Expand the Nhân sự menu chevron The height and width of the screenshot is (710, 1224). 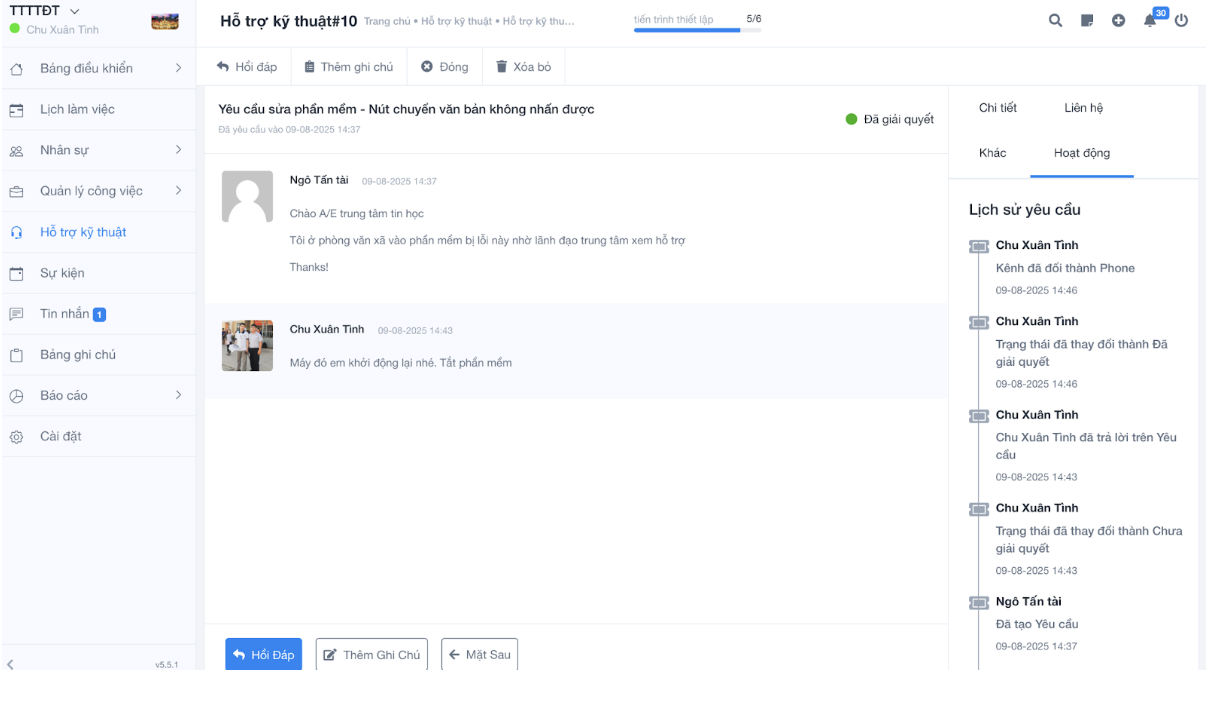pyautogui.click(x=178, y=150)
